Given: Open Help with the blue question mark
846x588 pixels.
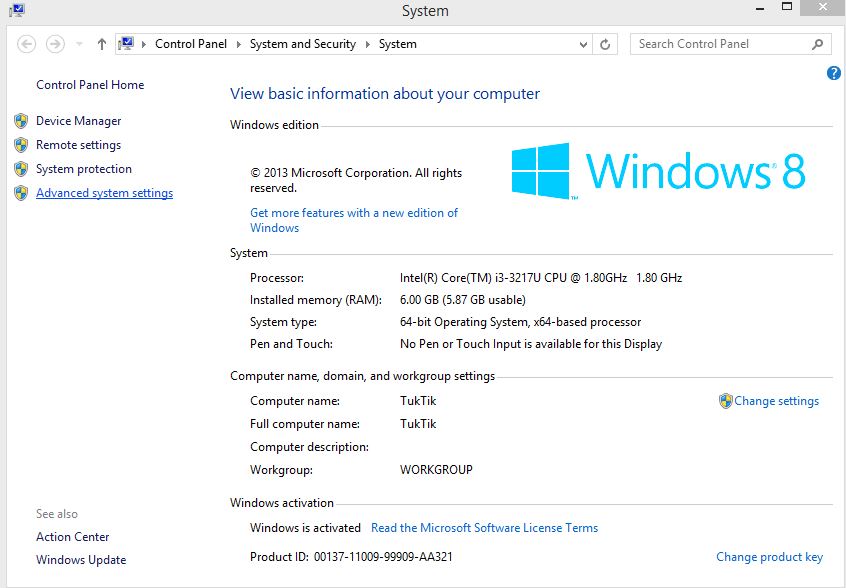Looking at the screenshot, I should point(833,73).
